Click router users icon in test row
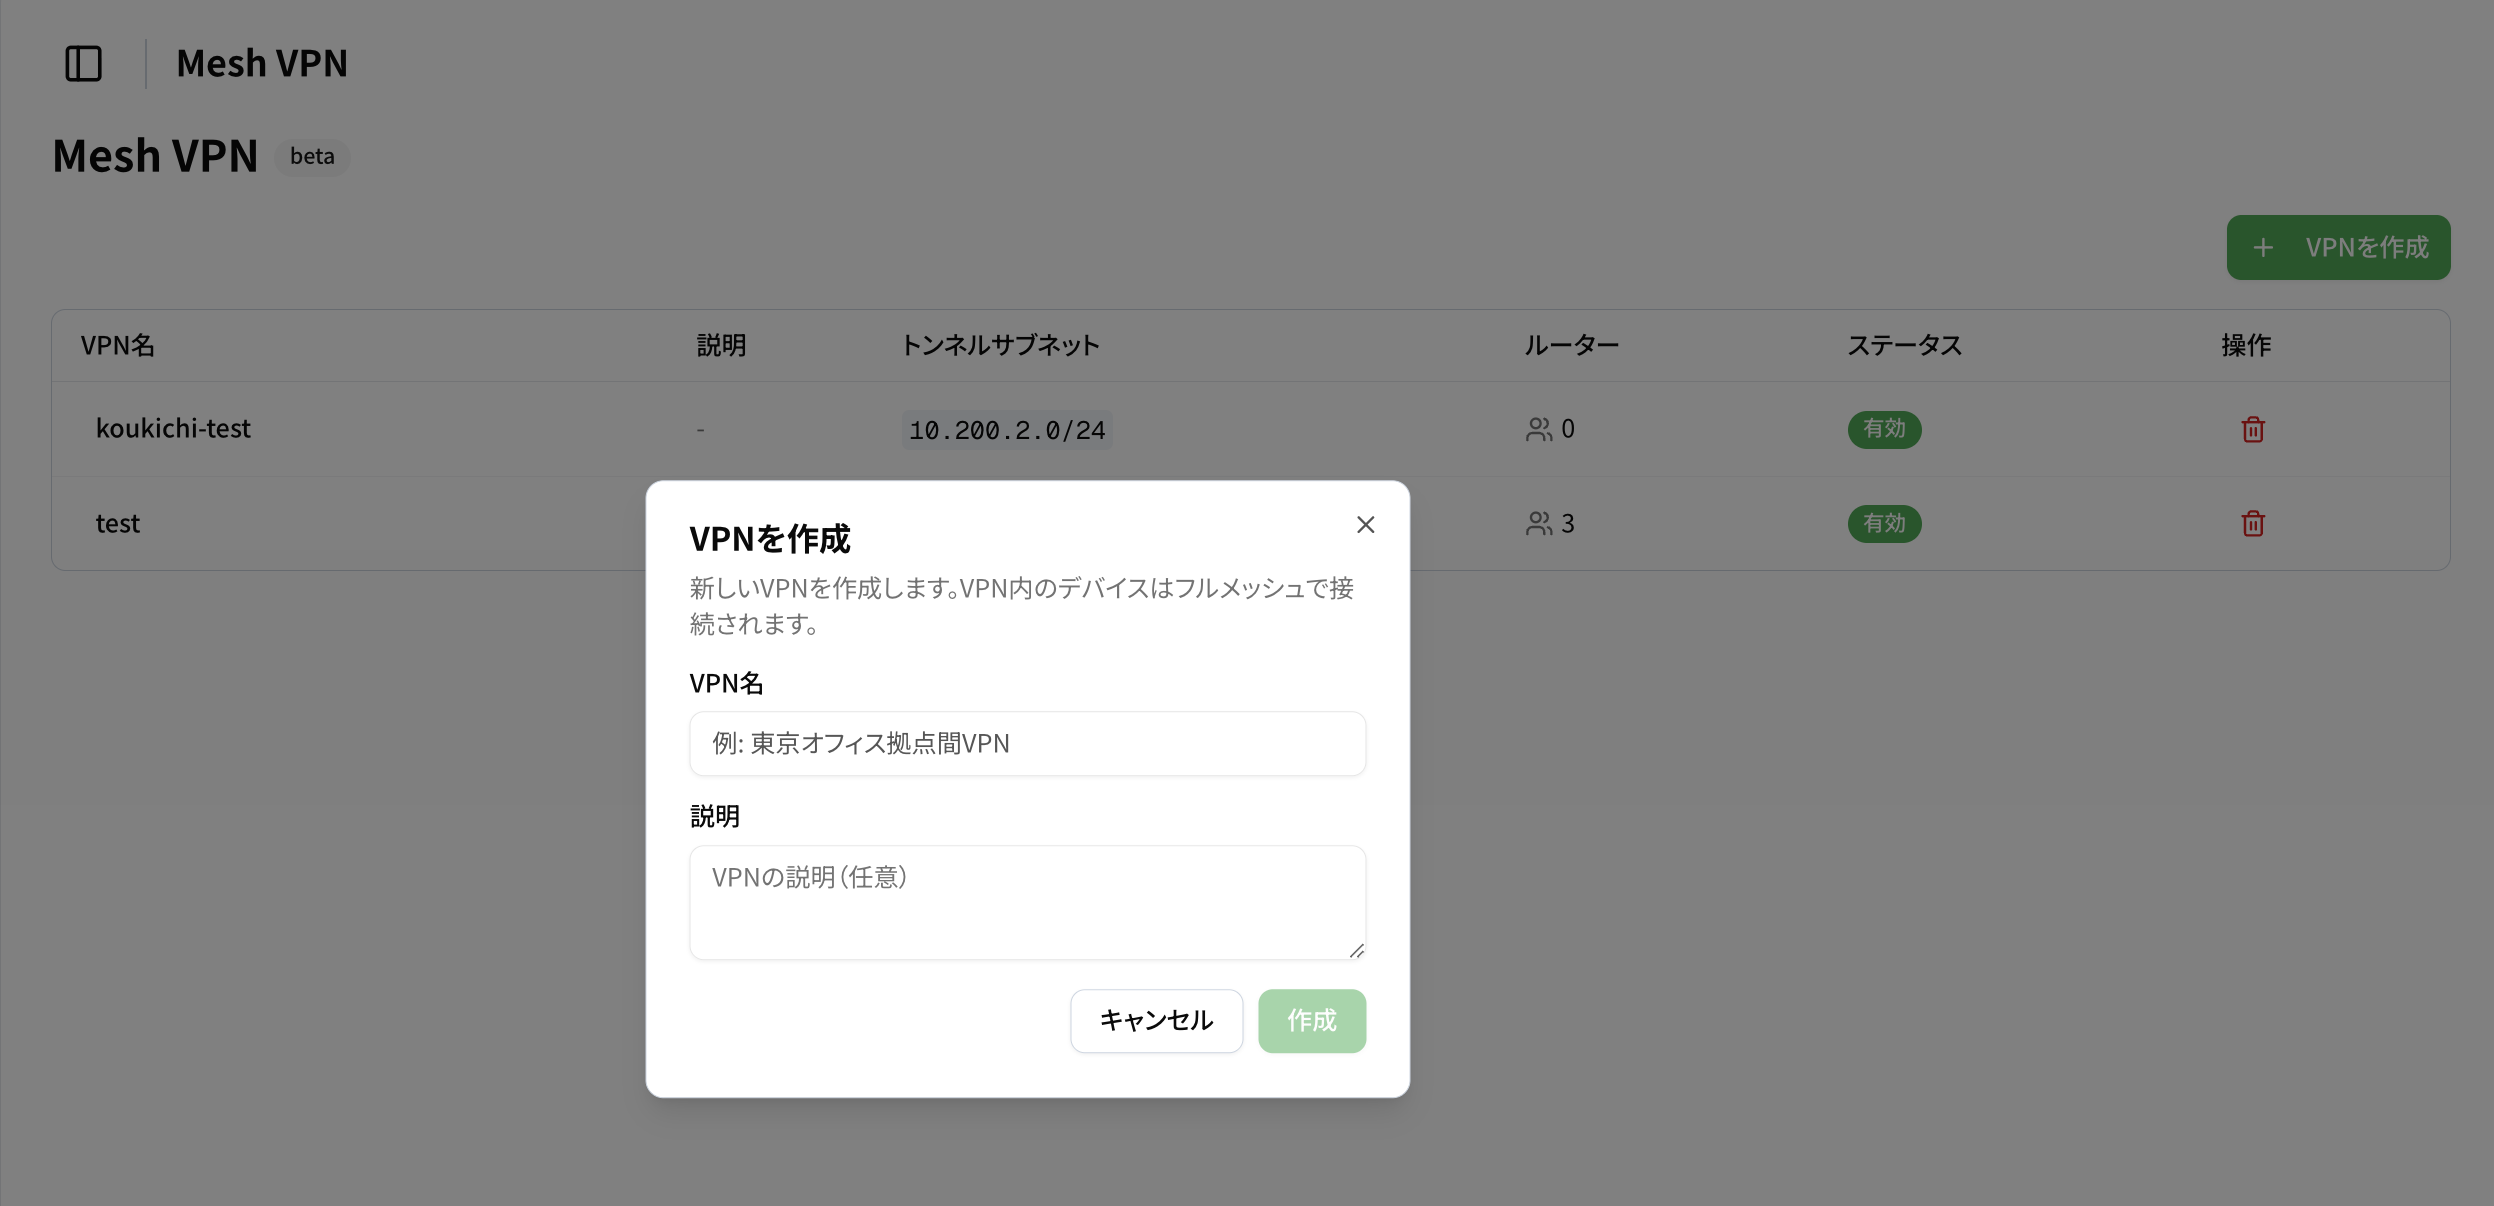2494x1206 pixels. click(x=1538, y=524)
